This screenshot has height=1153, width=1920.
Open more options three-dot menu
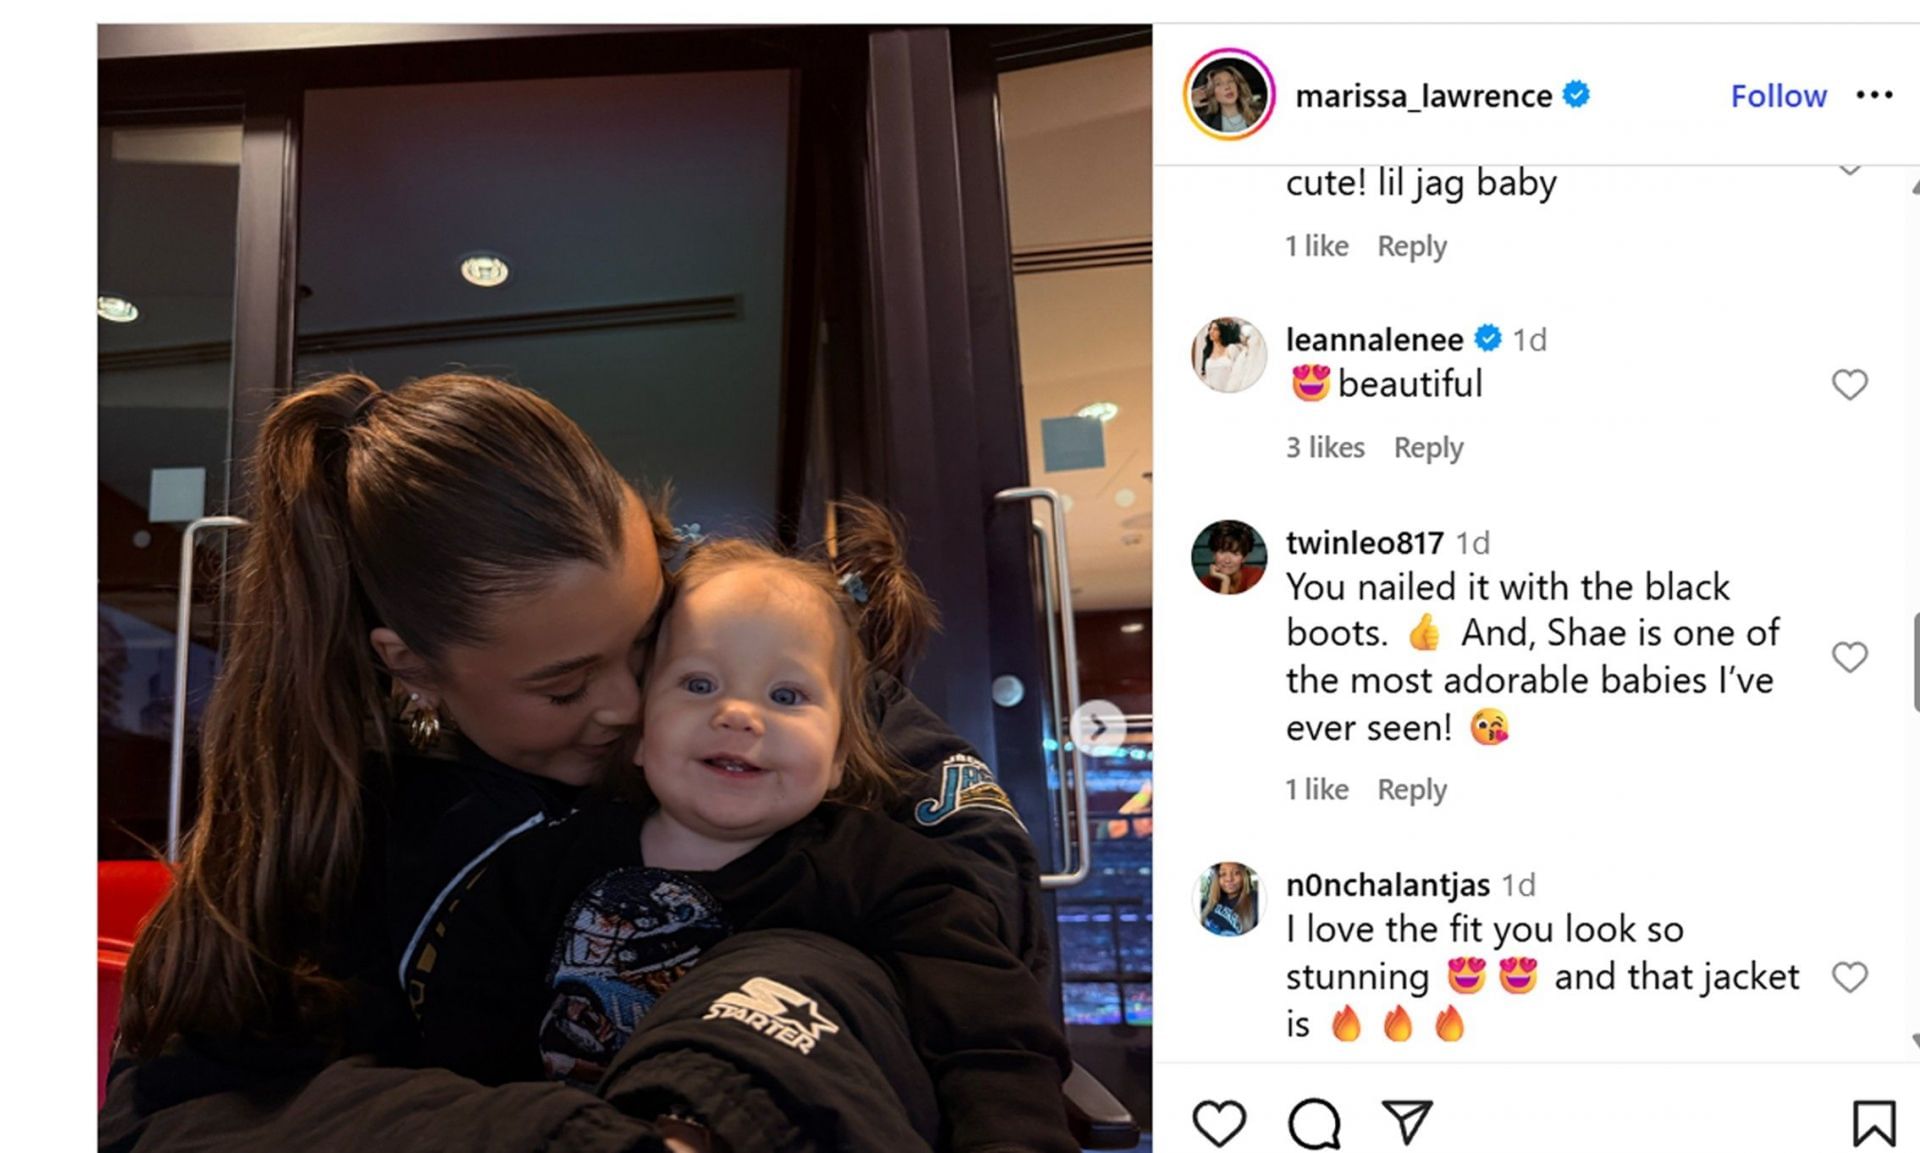[1874, 95]
